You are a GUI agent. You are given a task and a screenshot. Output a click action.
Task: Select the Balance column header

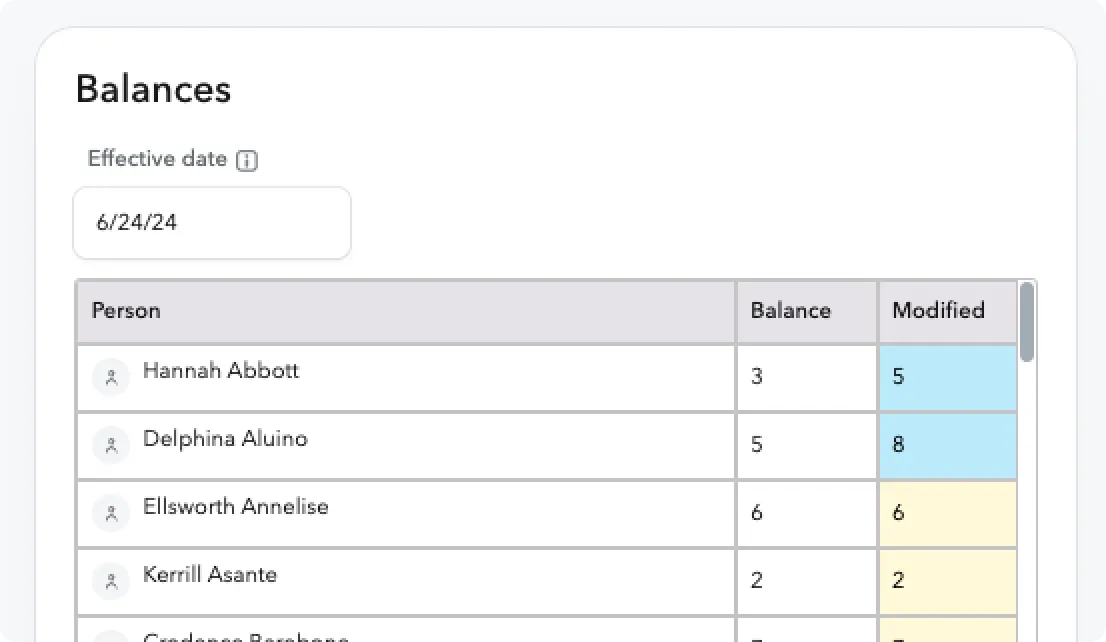click(x=807, y=311)
